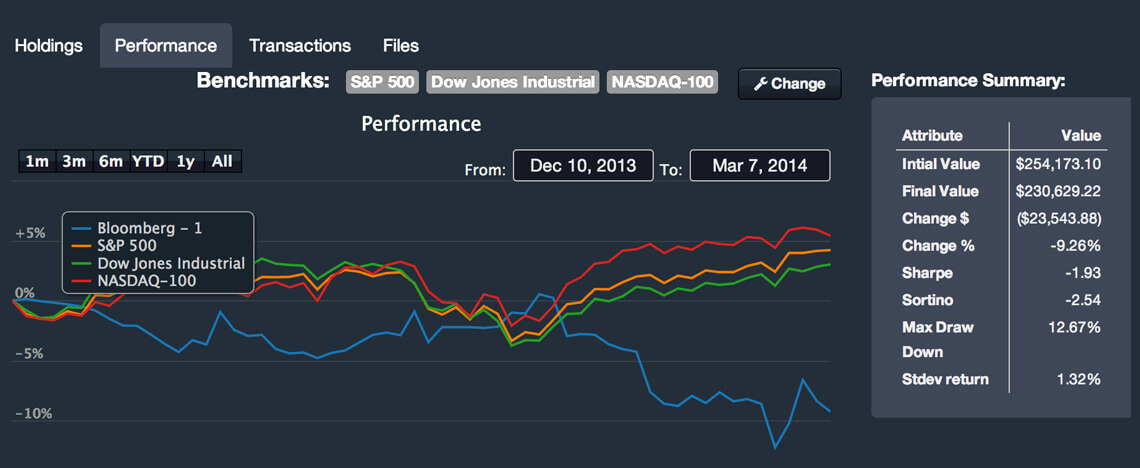Click the +5% axis label
Viewport: 1140px width, 468px height.
[x=30, y=234]
